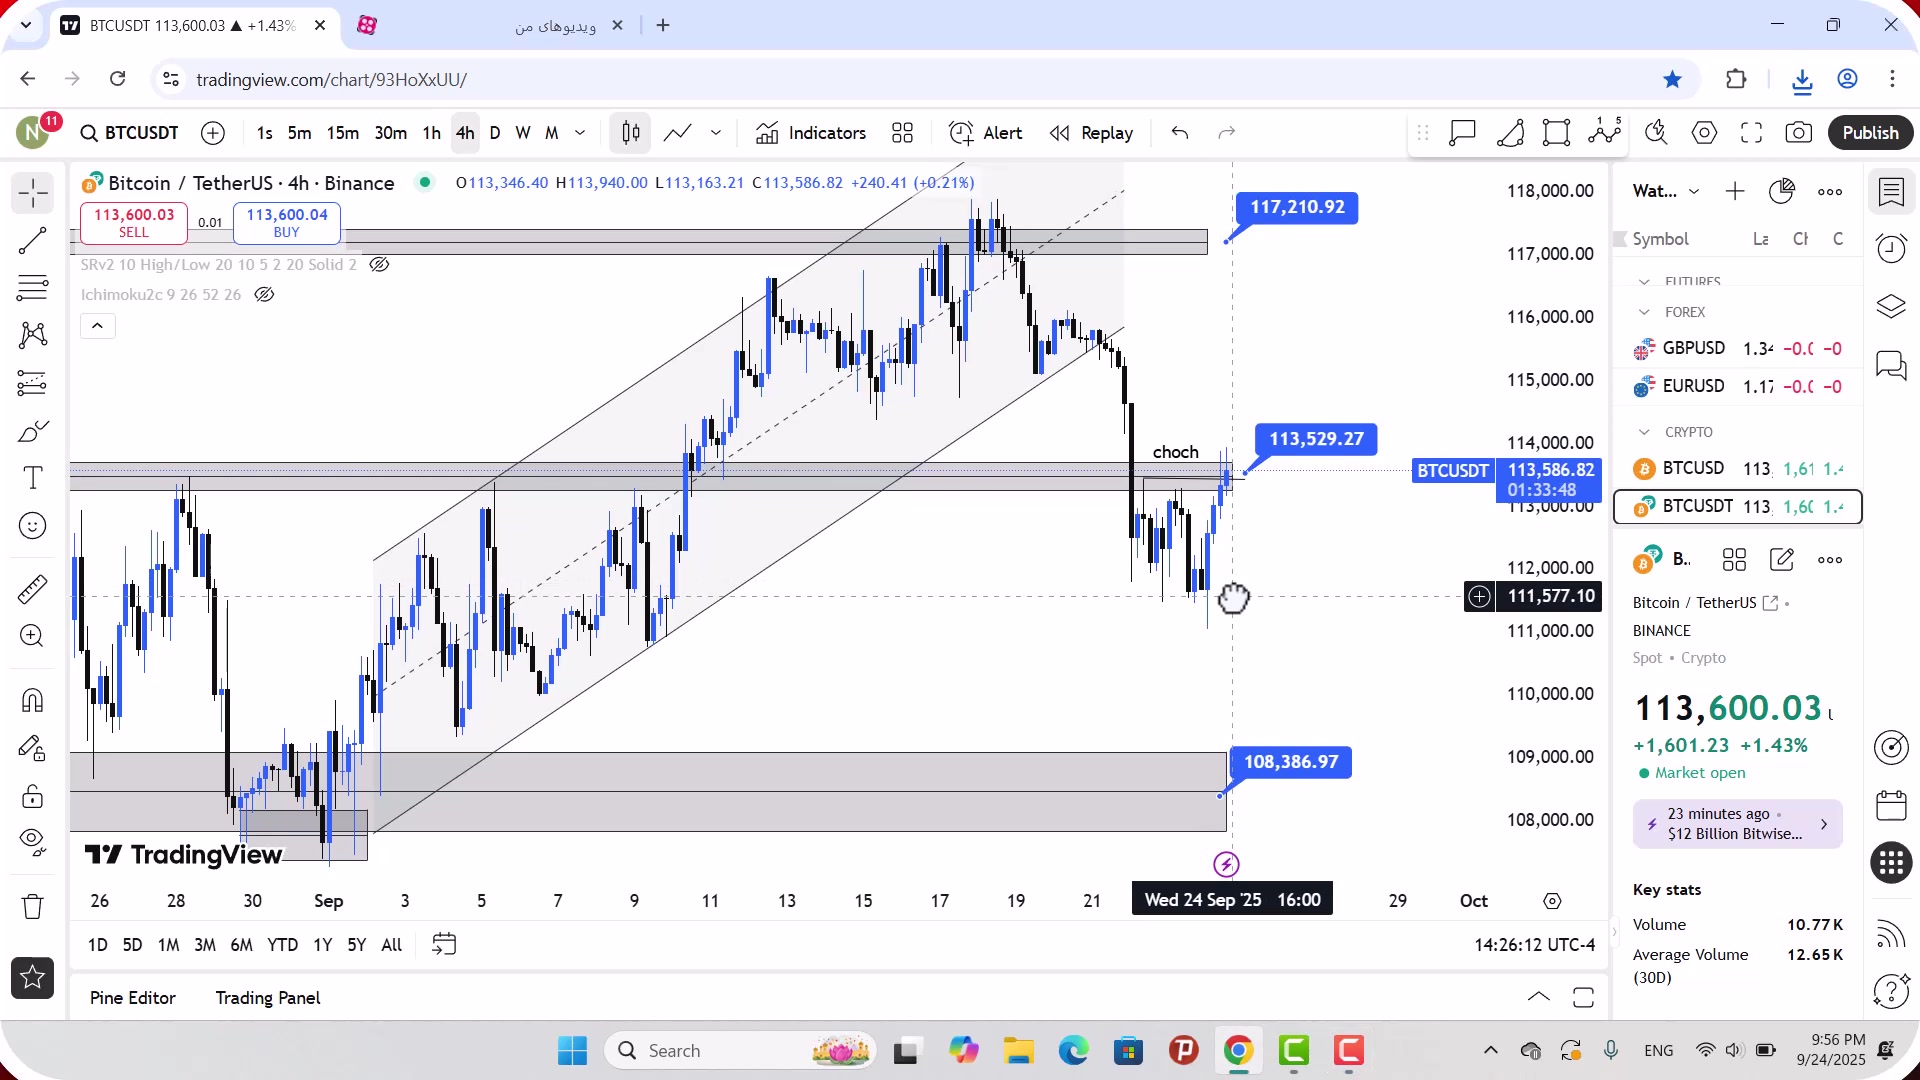Start bar Replay mode

tap(1091, 133)
